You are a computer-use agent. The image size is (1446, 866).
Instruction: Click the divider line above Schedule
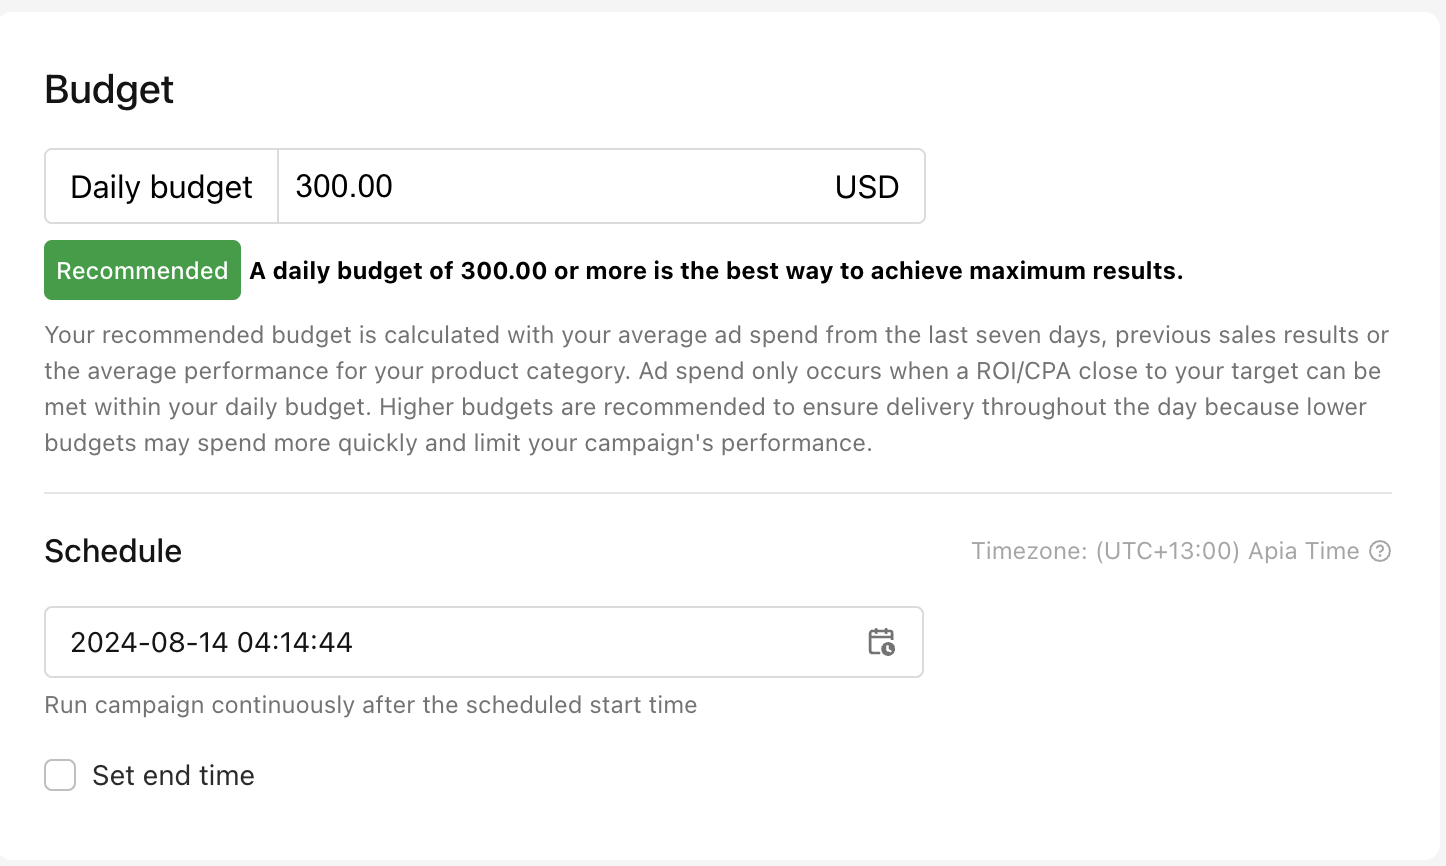(718, 493)
